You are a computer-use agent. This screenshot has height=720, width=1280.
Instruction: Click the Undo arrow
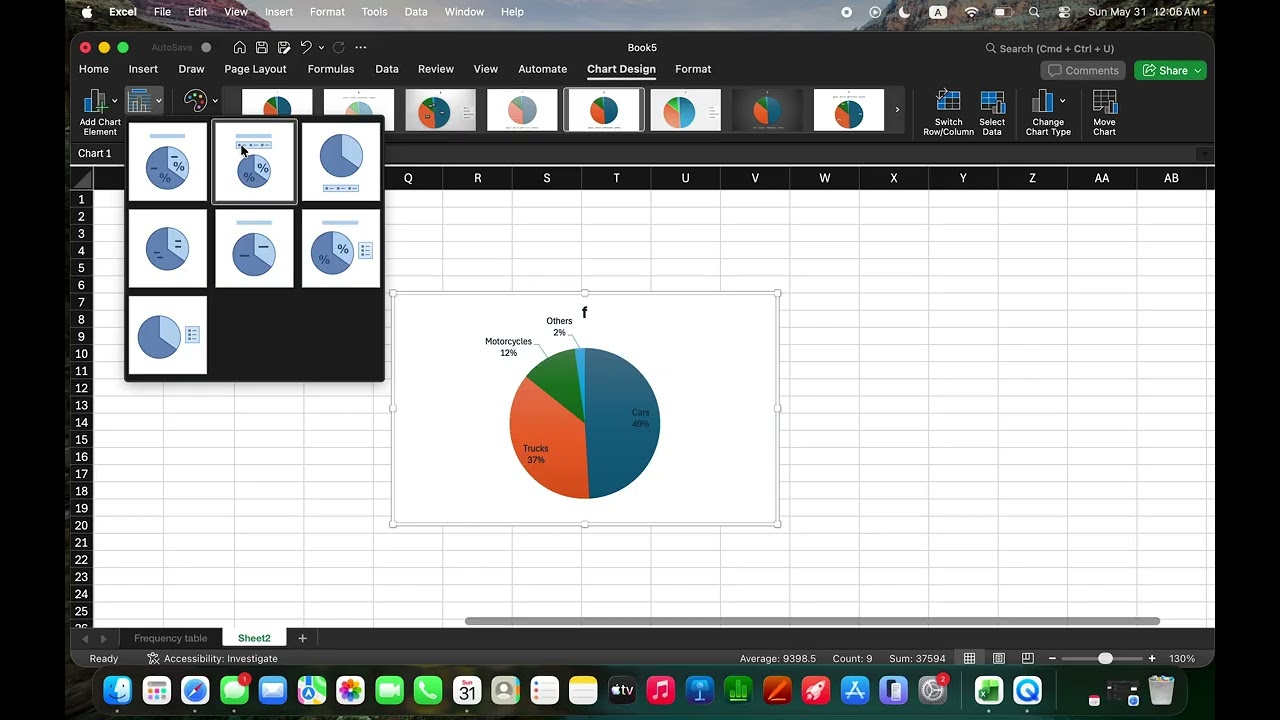click(306, 47)
